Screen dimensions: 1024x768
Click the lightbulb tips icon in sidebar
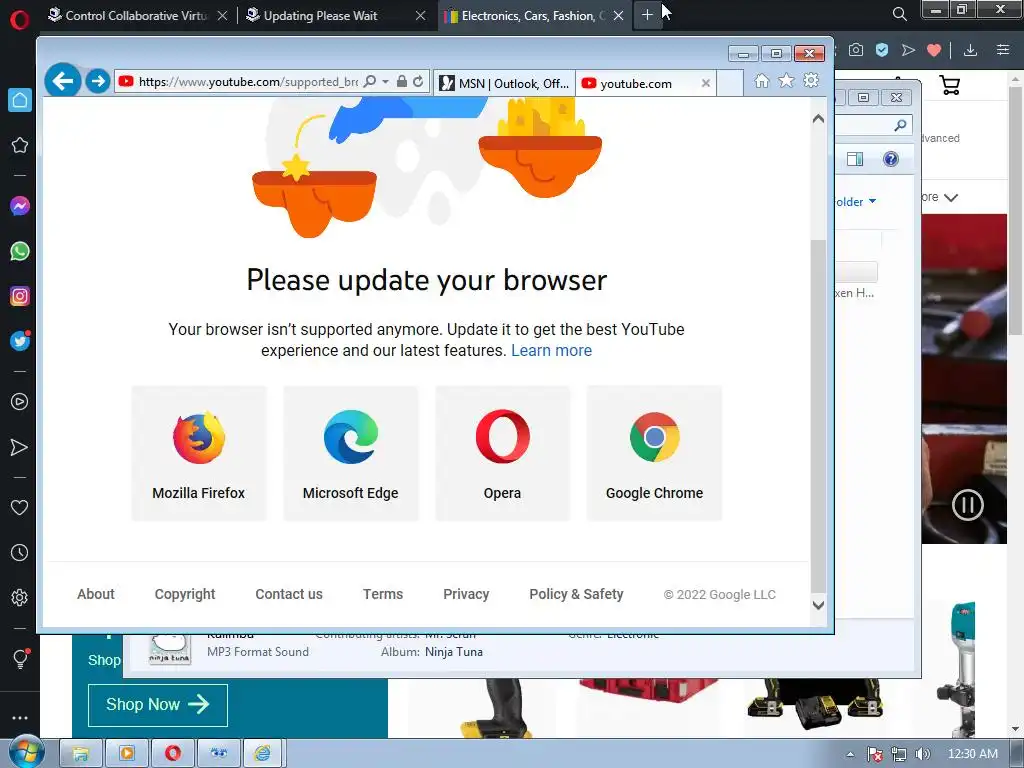20,658
